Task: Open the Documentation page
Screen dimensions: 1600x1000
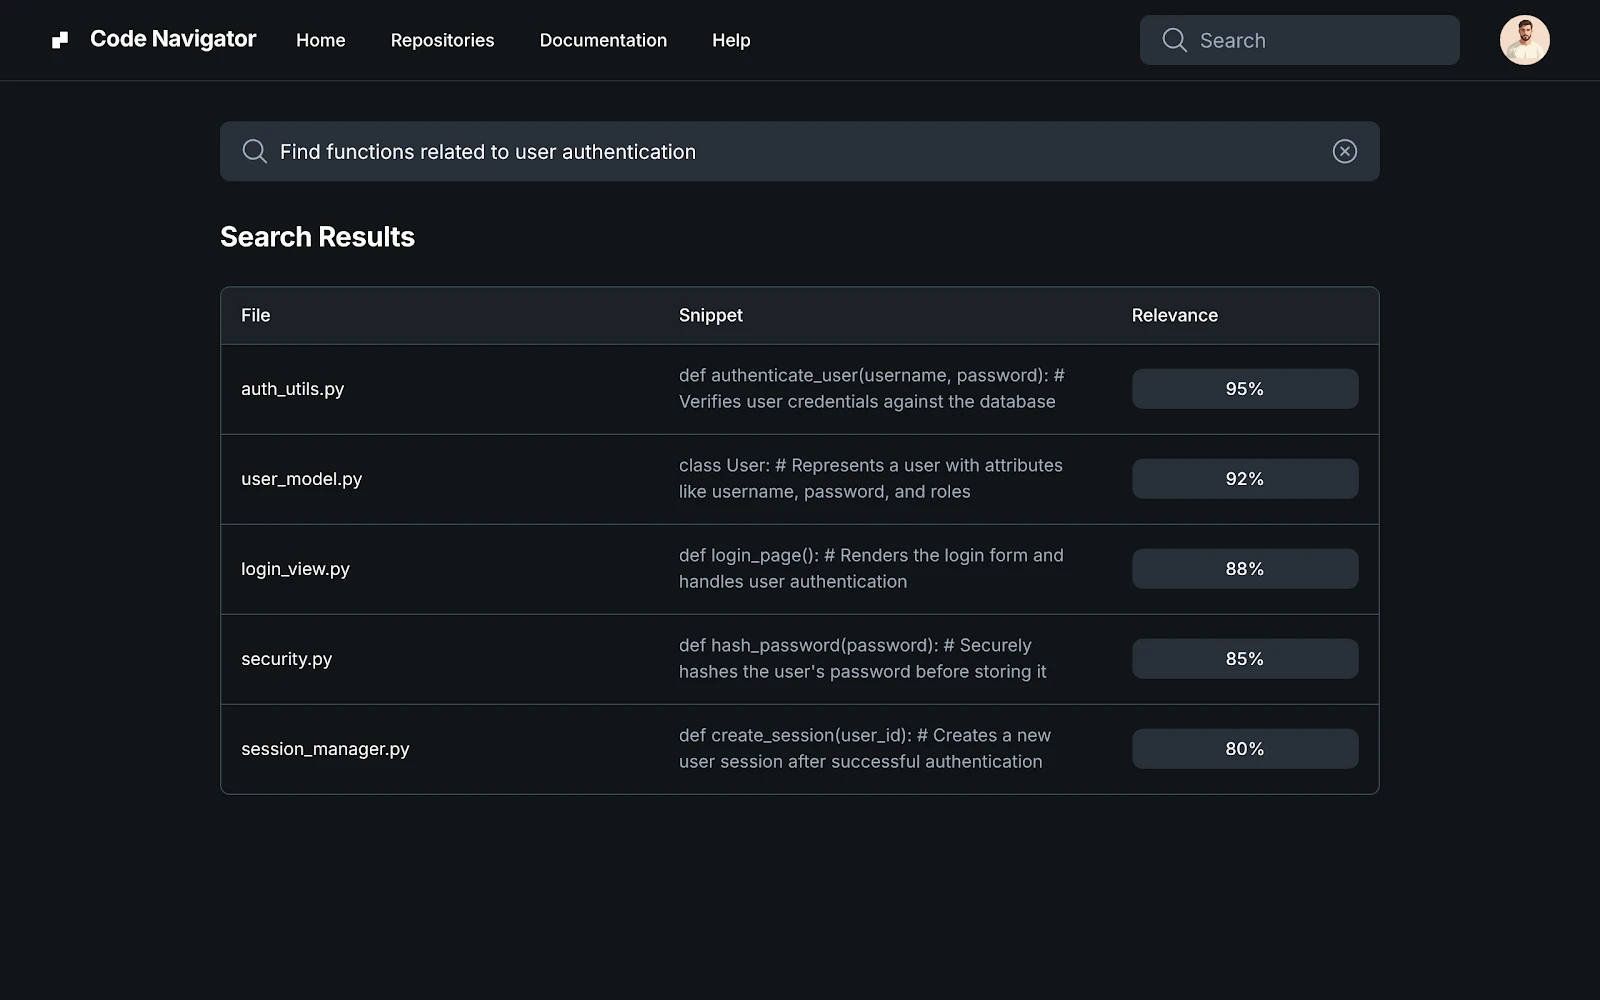Action: pyautogui.click(x=603, y=40)
